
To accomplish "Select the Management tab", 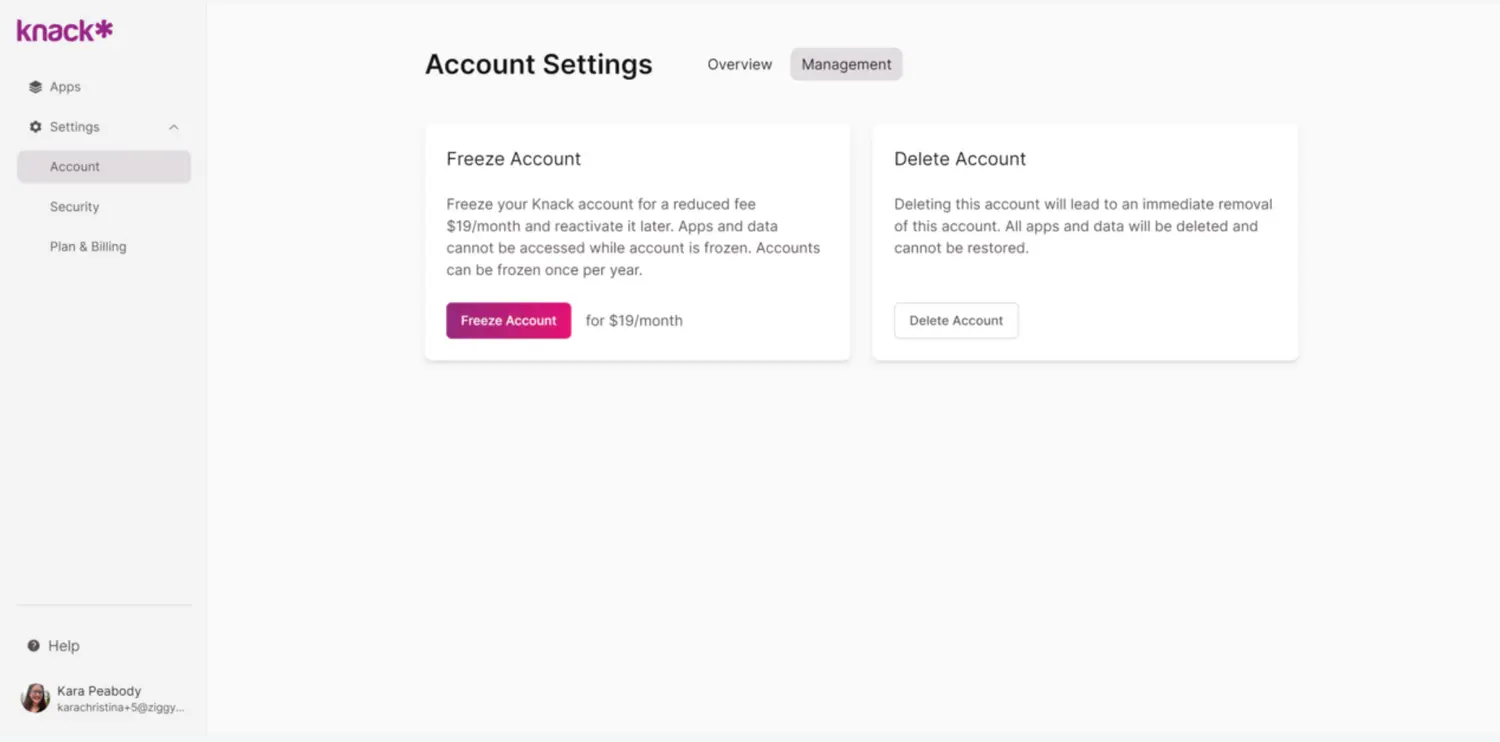I will [x=846, y=64].
